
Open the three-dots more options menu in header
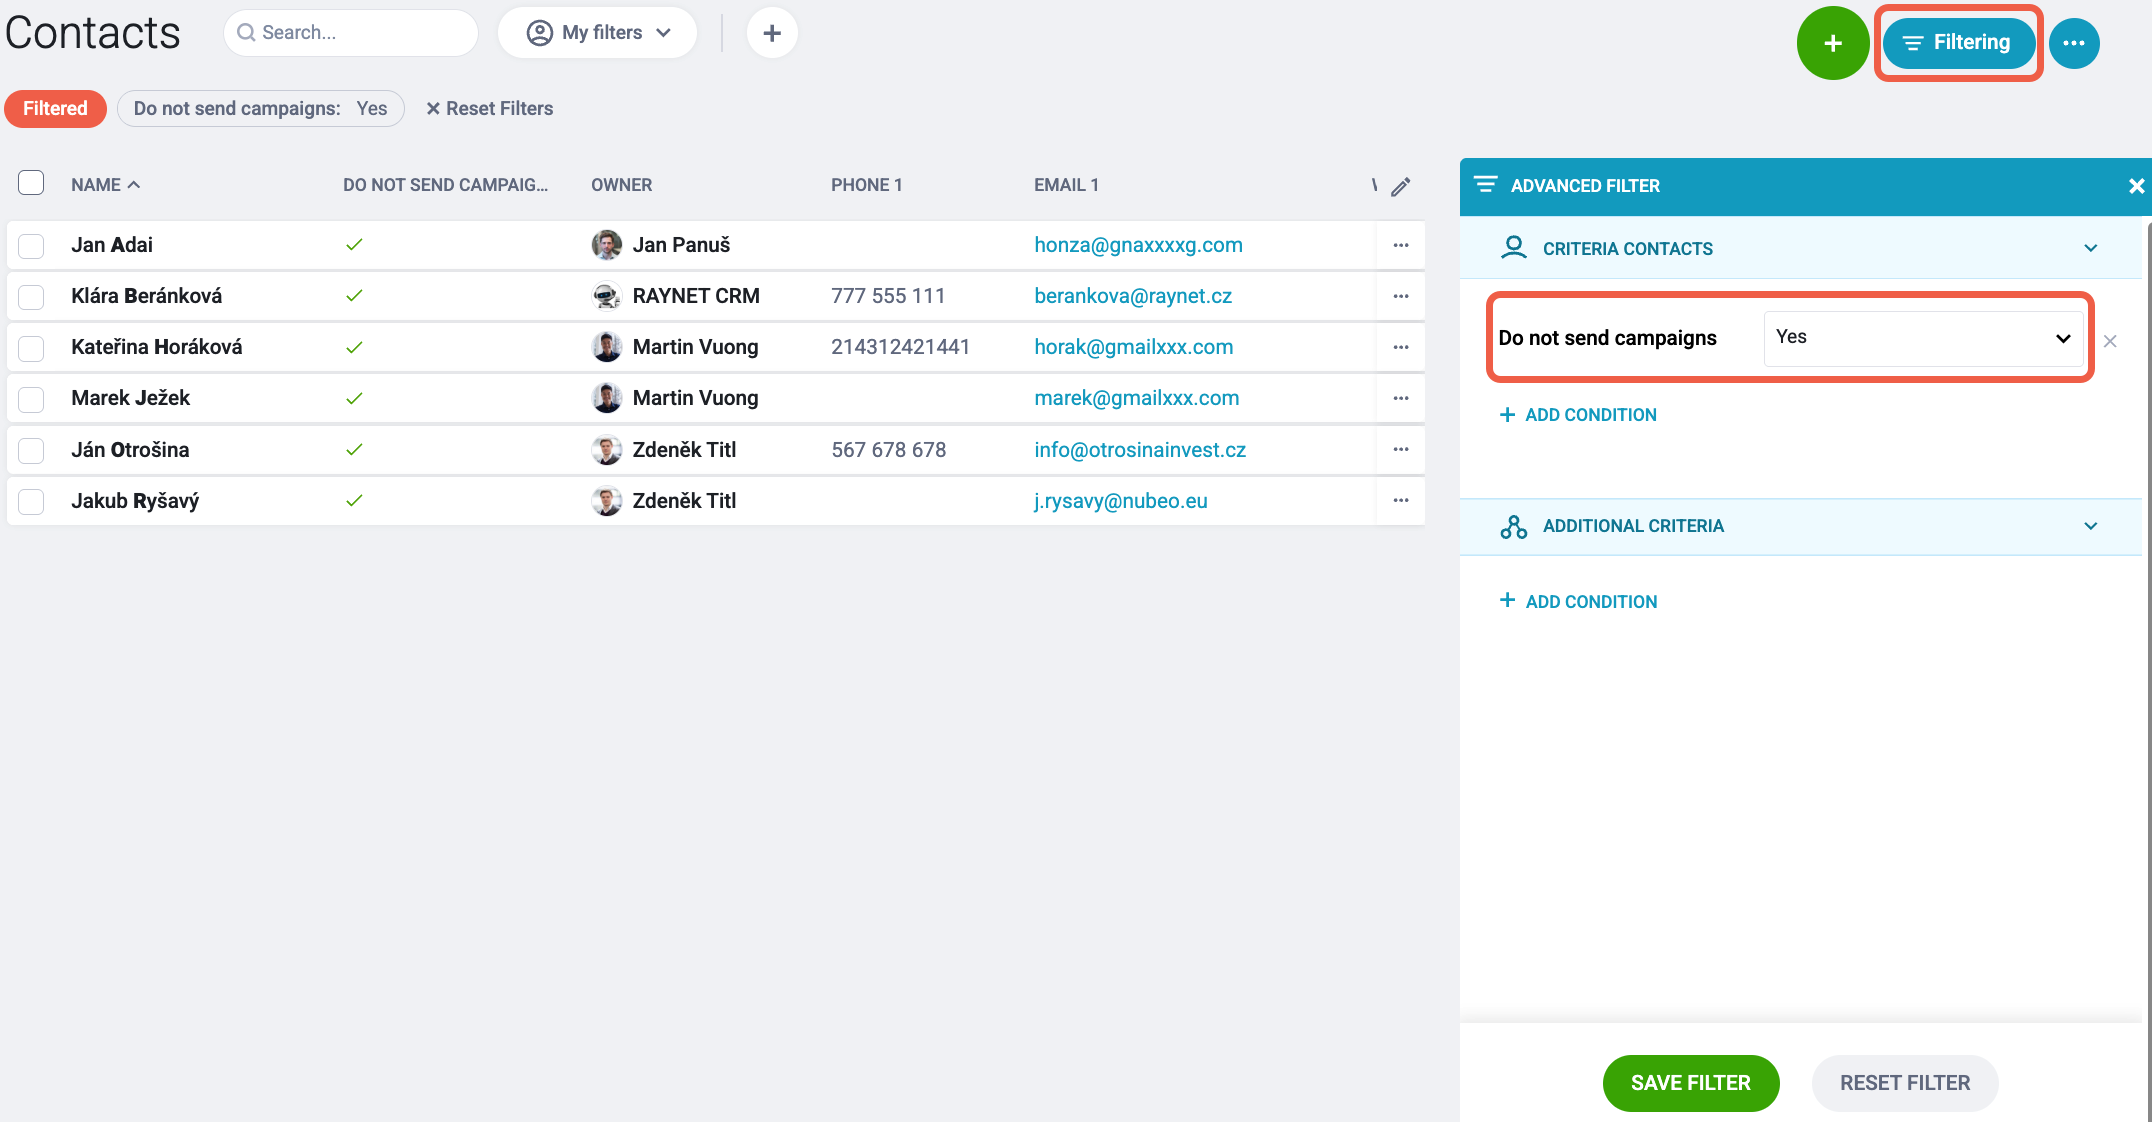[x=2074, y=43]
